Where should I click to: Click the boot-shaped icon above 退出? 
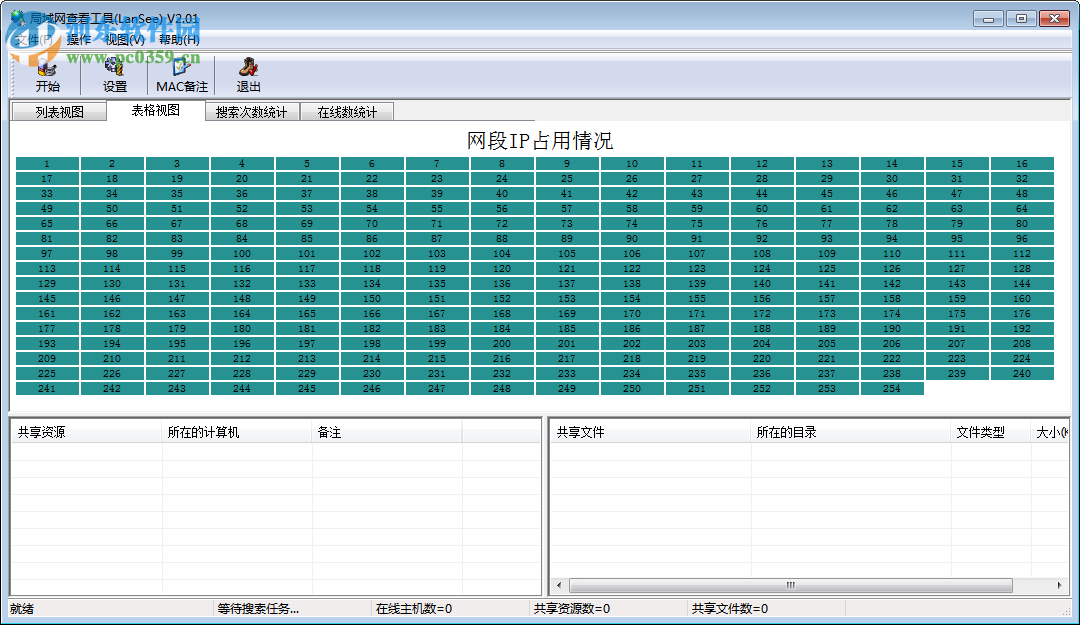pos(247,65)
